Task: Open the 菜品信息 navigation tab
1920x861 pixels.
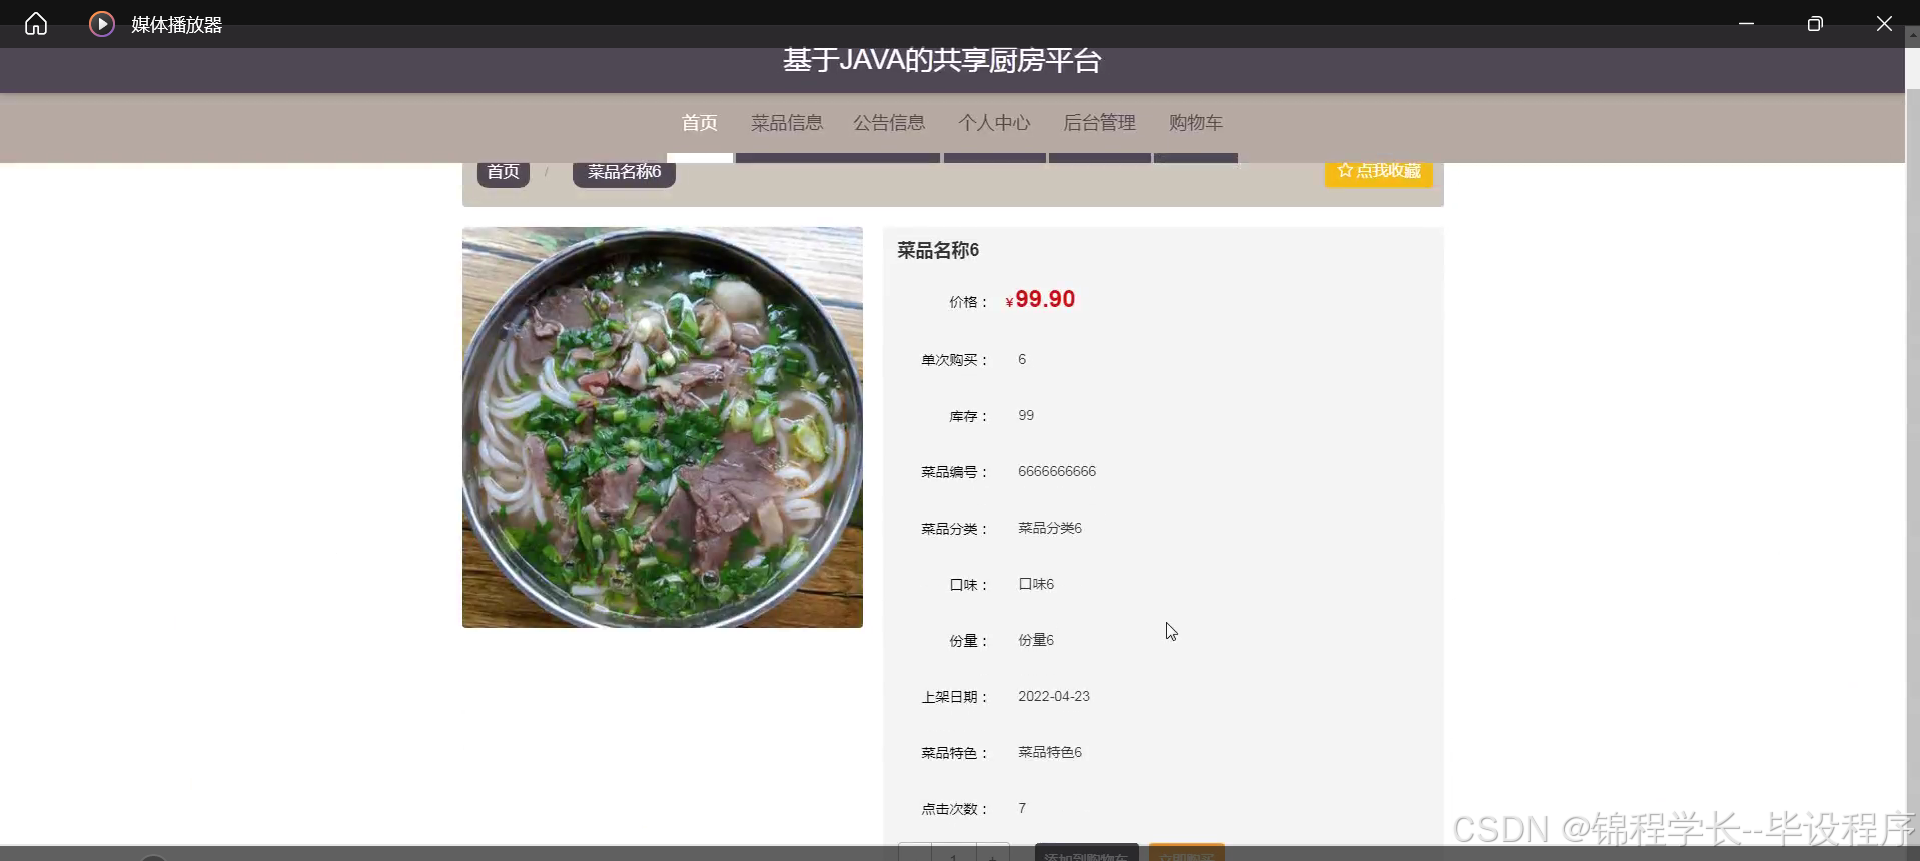Action: [x=787, y=123]
